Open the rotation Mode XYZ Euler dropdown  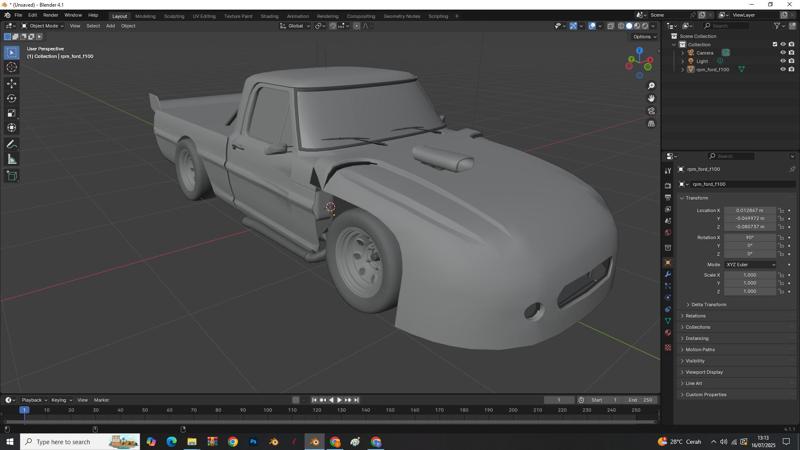point(749,264)
